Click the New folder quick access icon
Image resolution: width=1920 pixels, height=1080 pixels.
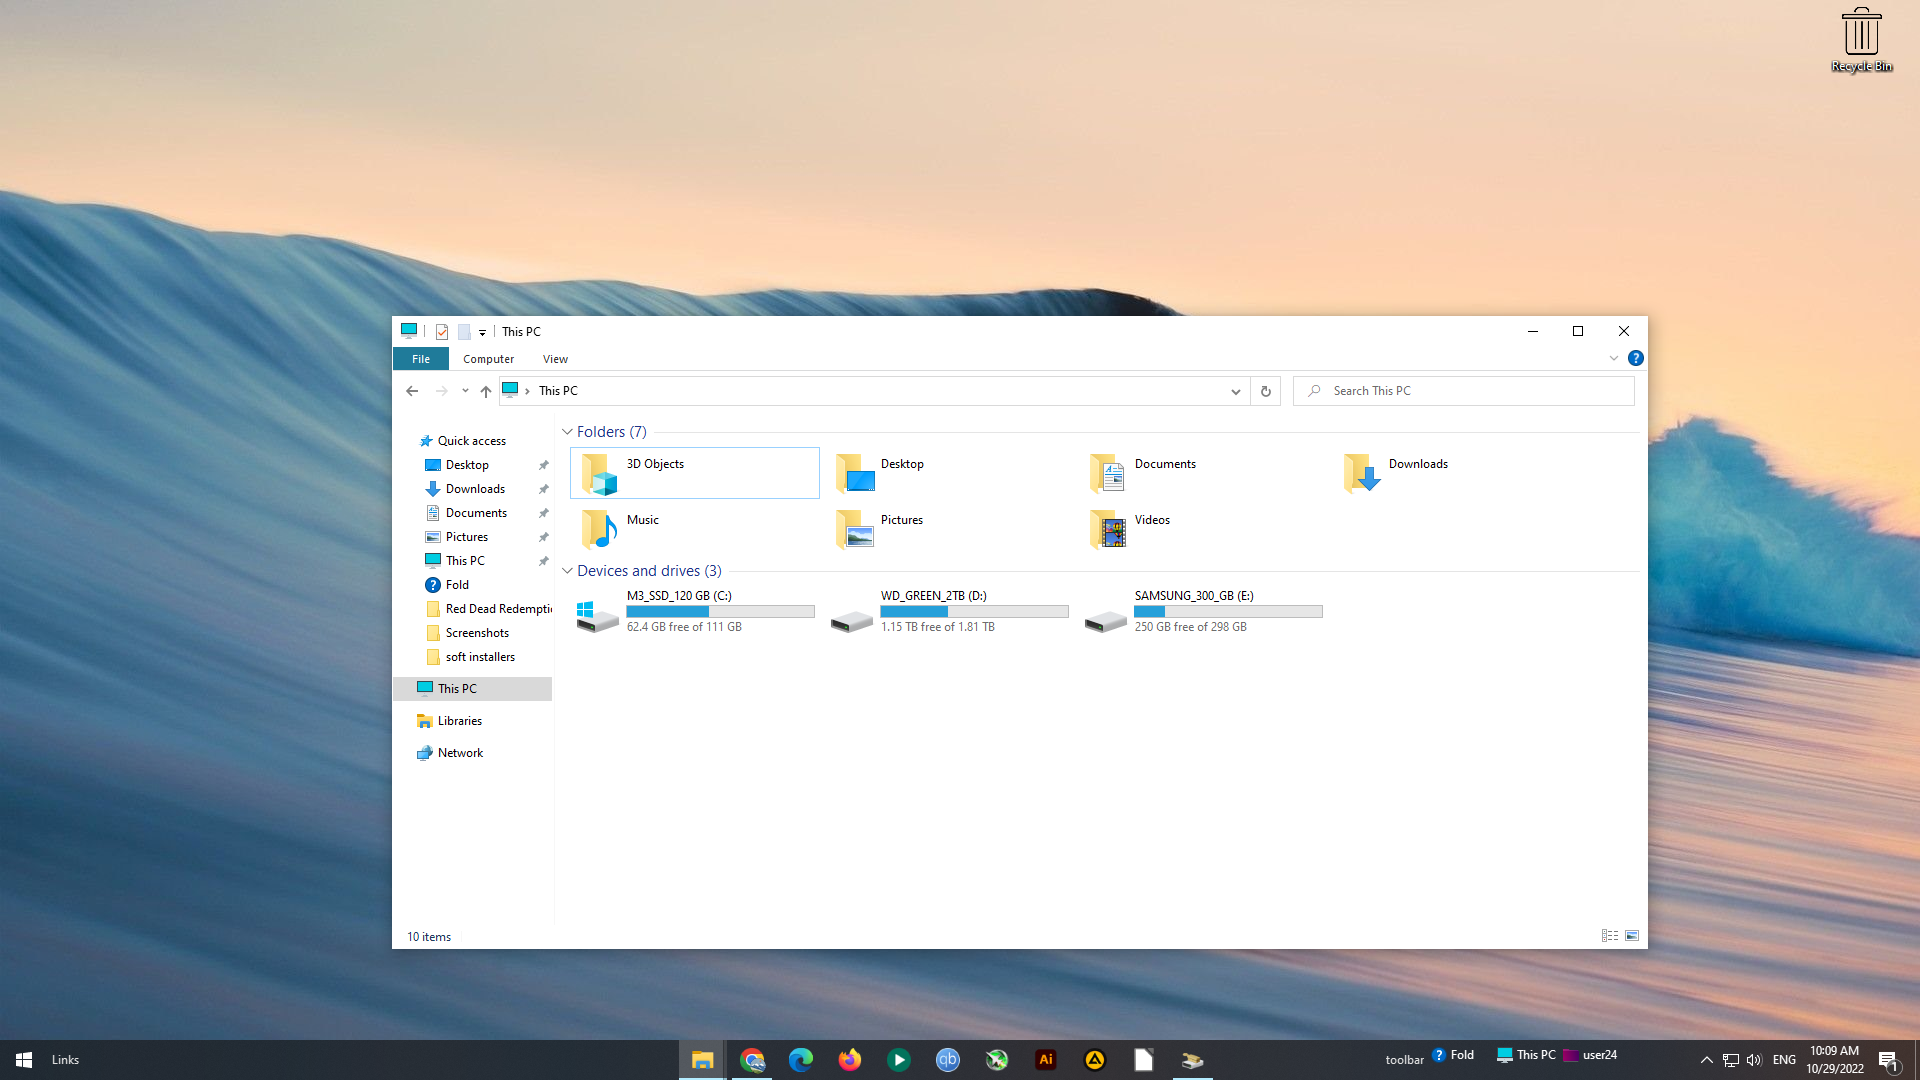pyautogui.click(x=464, y=332)
